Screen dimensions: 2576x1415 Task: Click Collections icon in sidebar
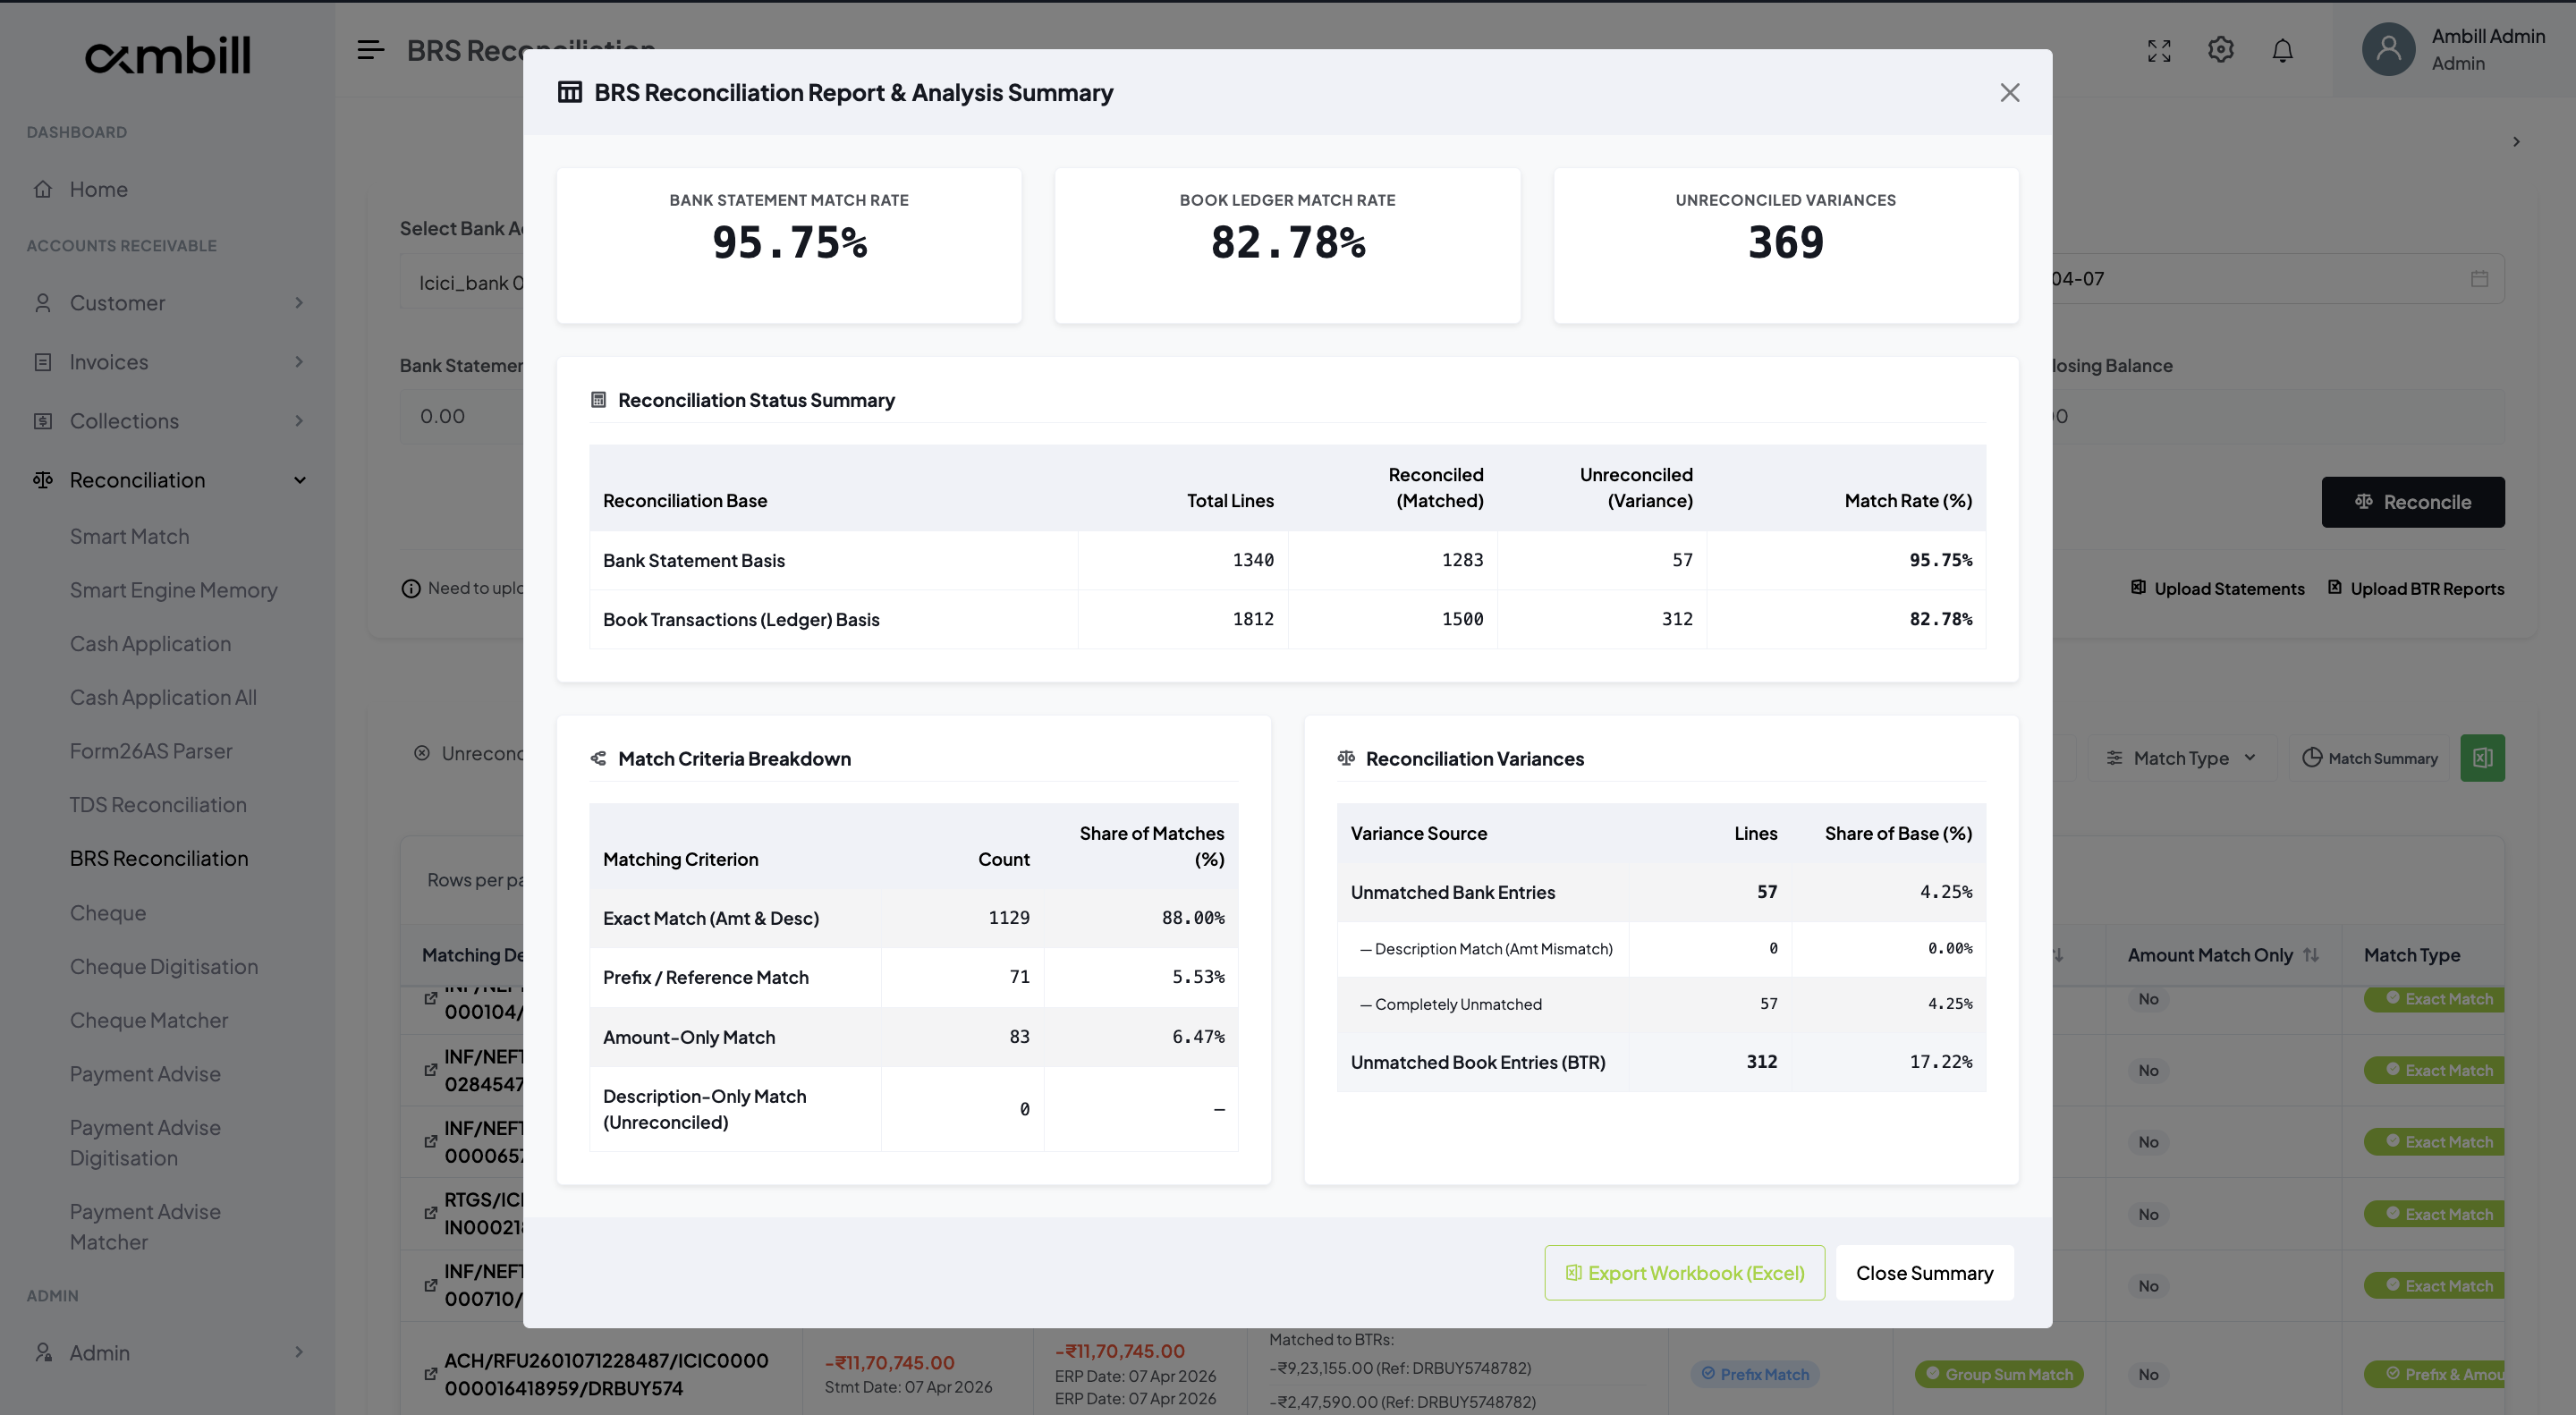pos(42,420)
